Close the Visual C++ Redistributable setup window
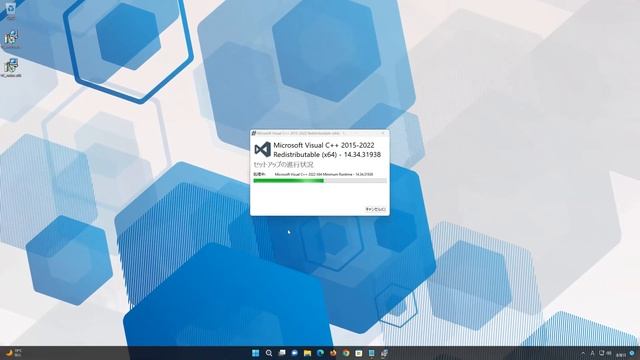 click(x=383, y=133)
